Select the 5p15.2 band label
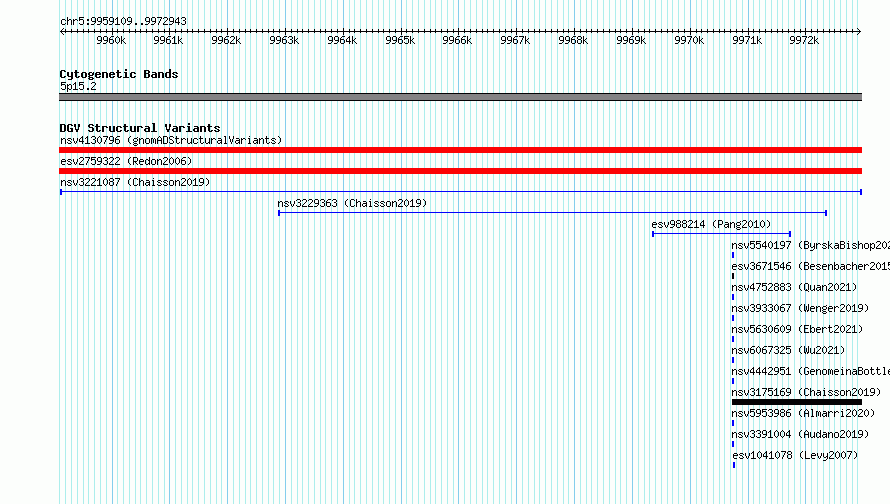Image resolution: width=890 pixels, height=504 pixels. [x=78, y=86]
